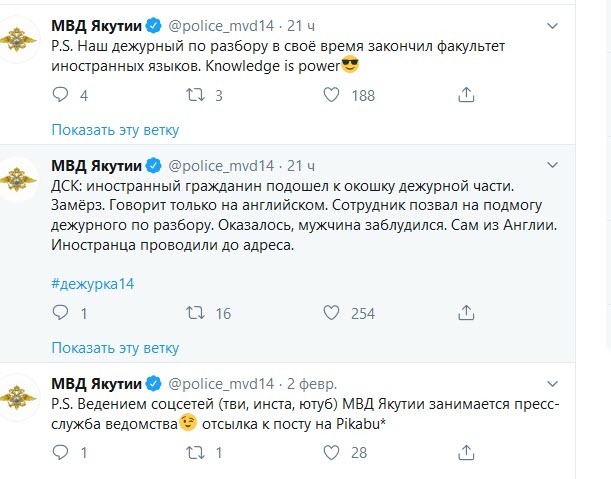The width and height of the screenshot is (611, 479).
Task: Share the #дежурка14 tweet
Action: click(465, 313)
